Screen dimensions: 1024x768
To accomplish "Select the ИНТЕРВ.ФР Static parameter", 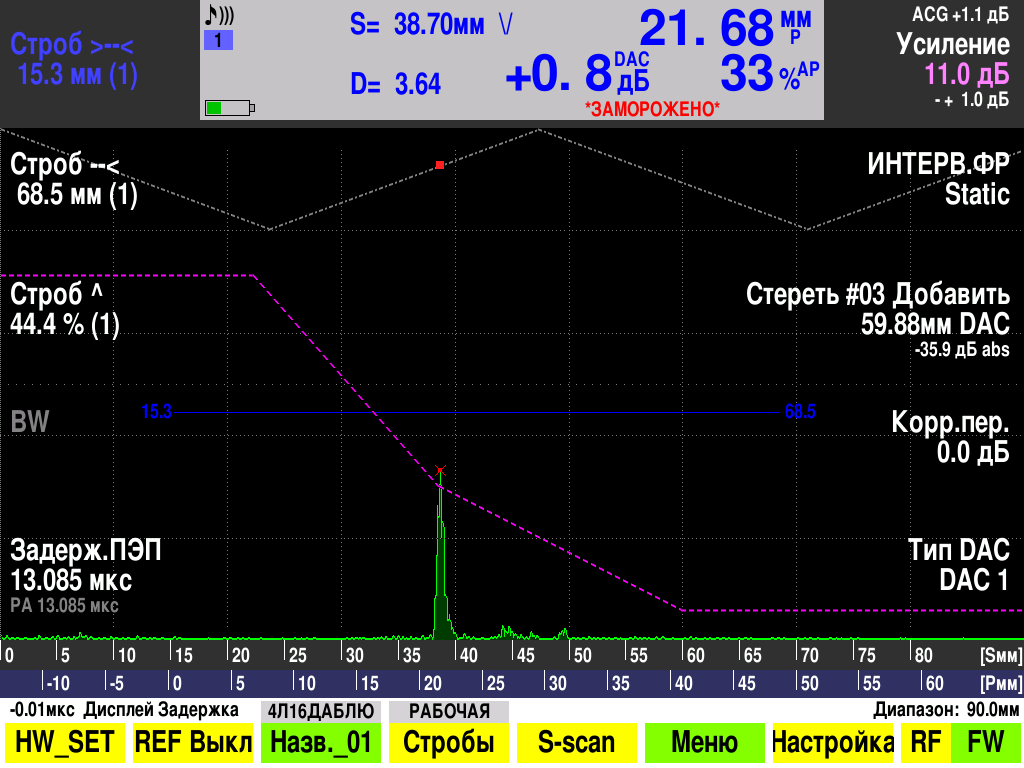I will coord(938,179).
